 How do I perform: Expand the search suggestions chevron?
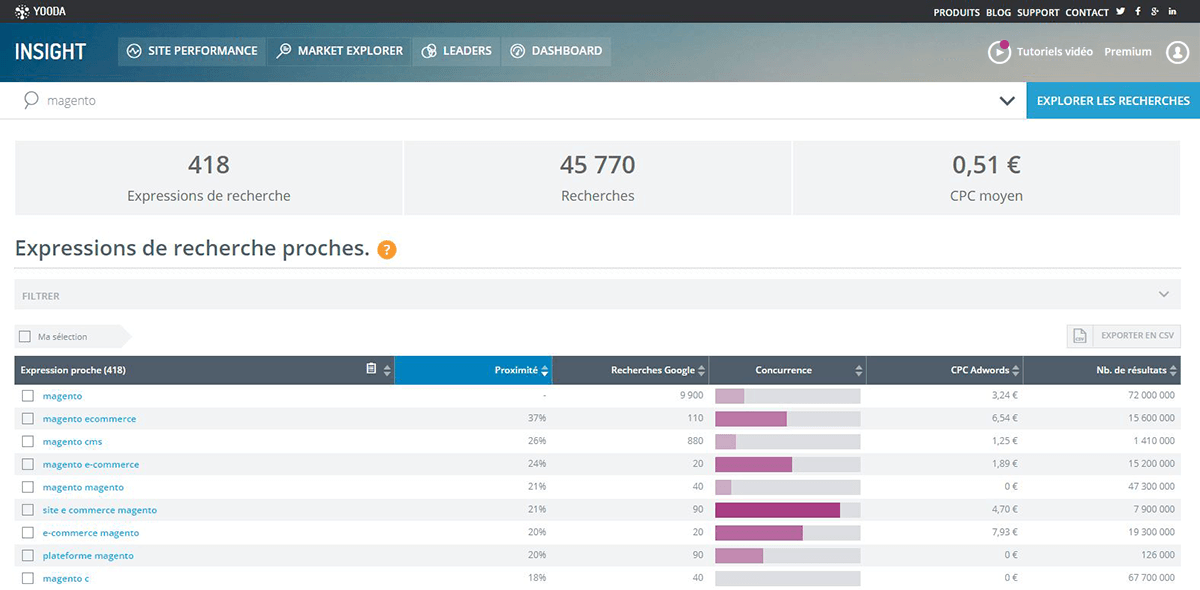(x=1006, y=101)
